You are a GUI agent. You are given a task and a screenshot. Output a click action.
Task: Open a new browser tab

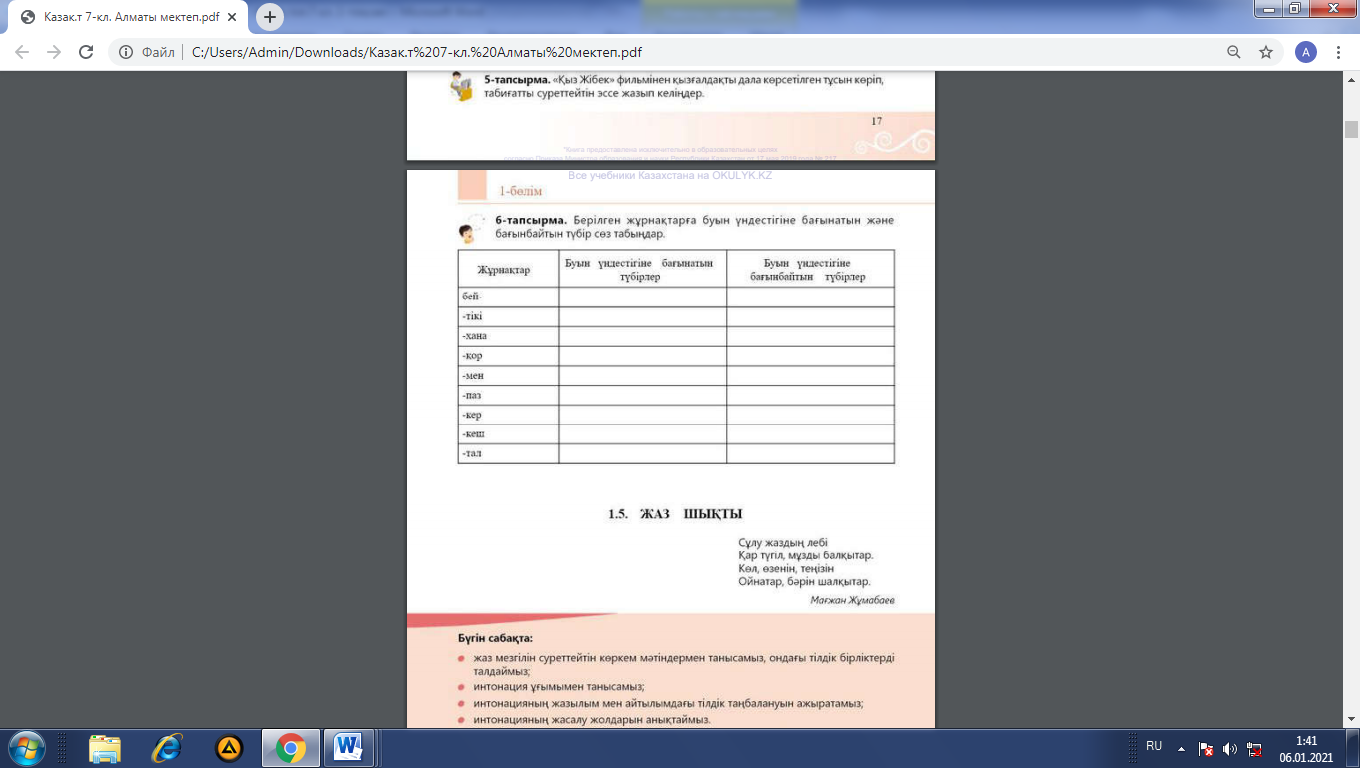[x=269, y=17]
